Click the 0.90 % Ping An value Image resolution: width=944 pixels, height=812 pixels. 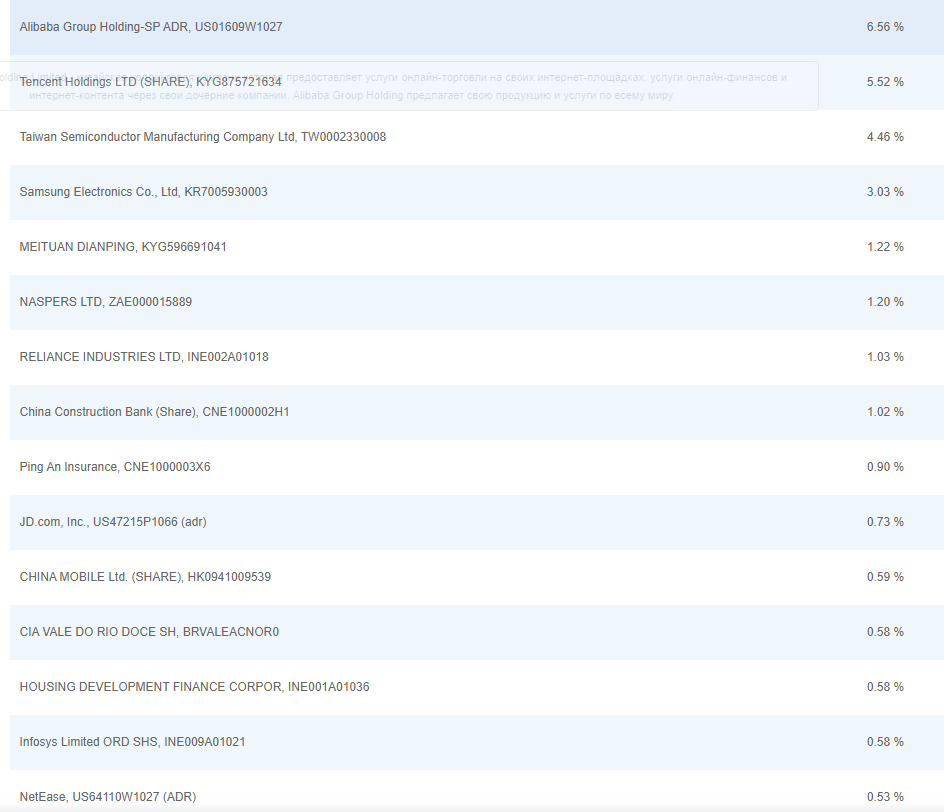point(885,467)
